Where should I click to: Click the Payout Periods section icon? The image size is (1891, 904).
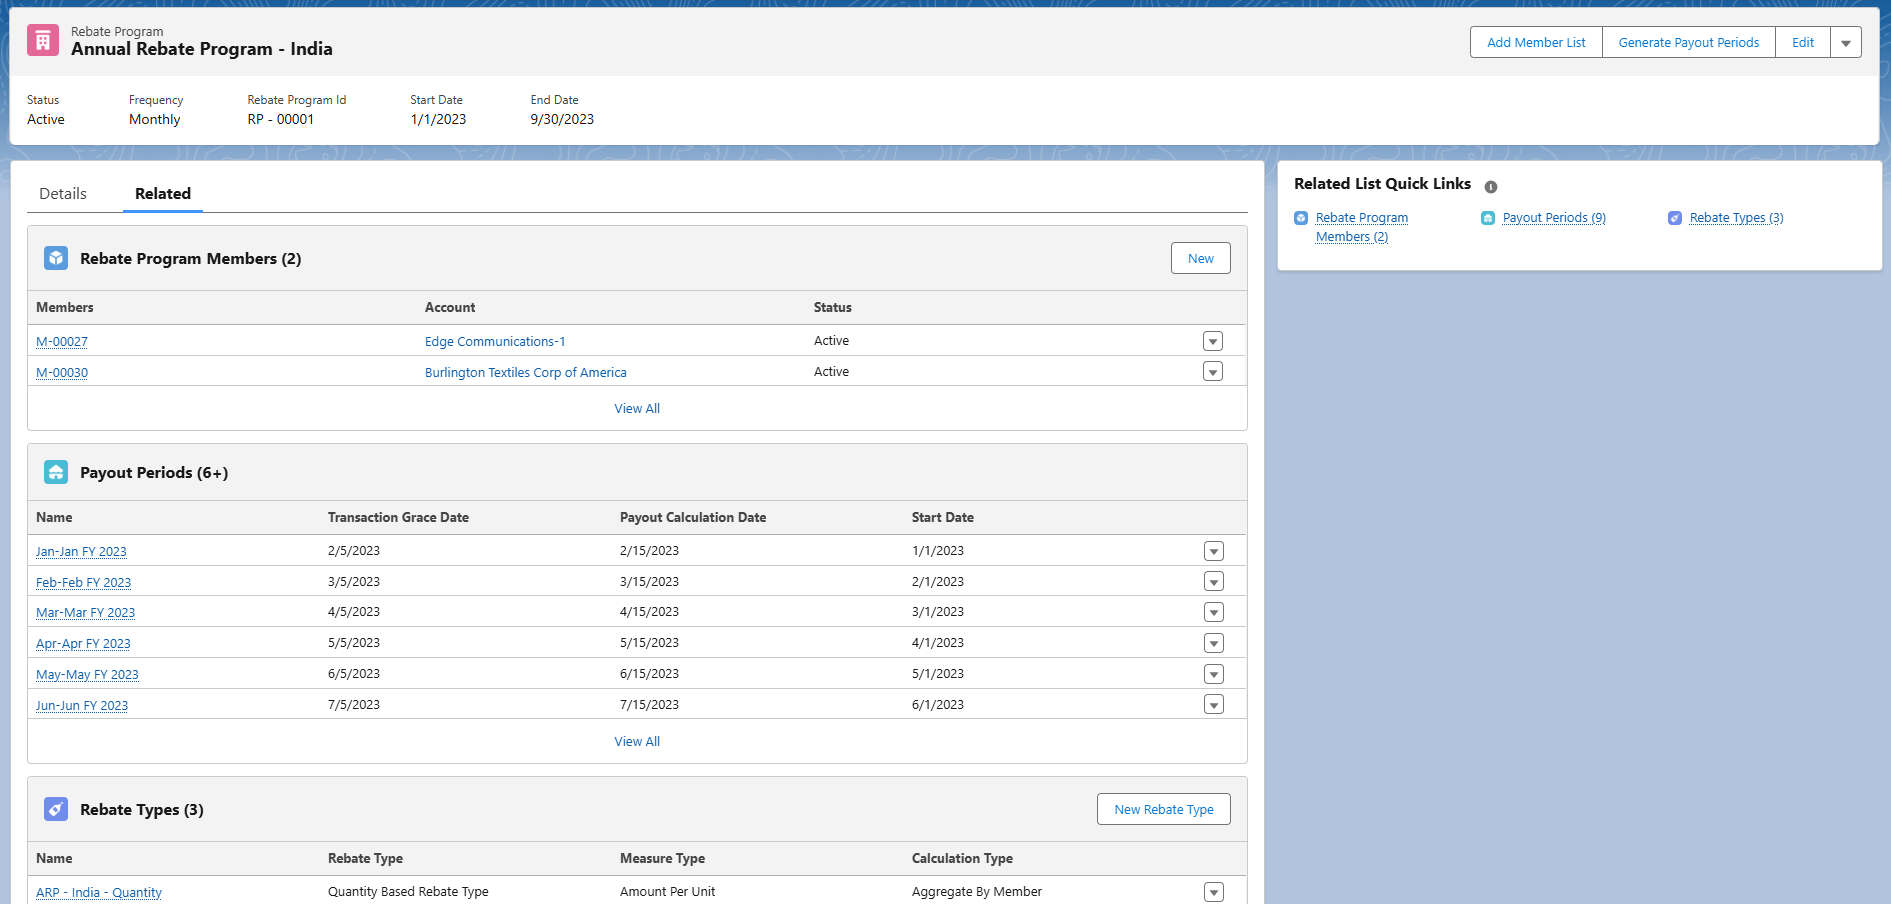click(x=56, y=472)
